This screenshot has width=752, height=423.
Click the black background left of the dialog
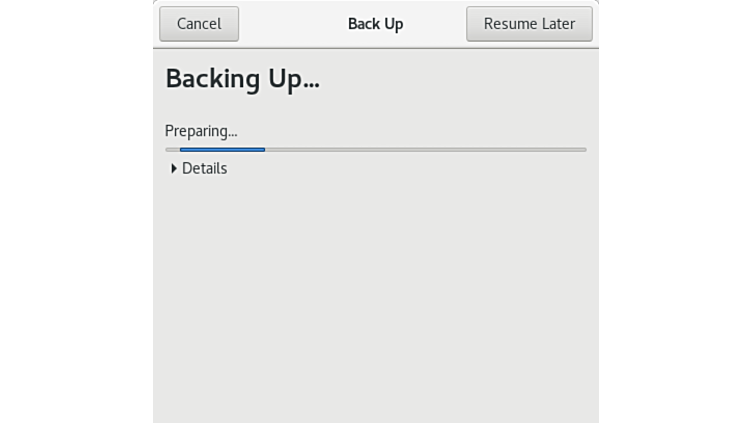75,211
